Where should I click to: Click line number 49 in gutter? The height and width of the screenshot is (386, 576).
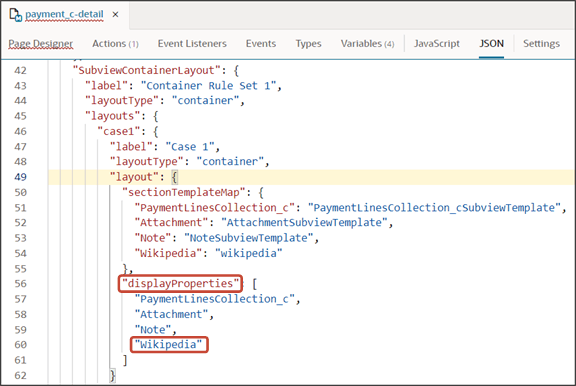click(21, 177)
